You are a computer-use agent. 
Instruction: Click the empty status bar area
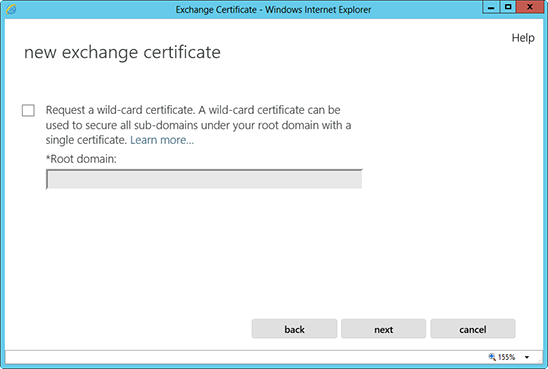click(245, 357)
